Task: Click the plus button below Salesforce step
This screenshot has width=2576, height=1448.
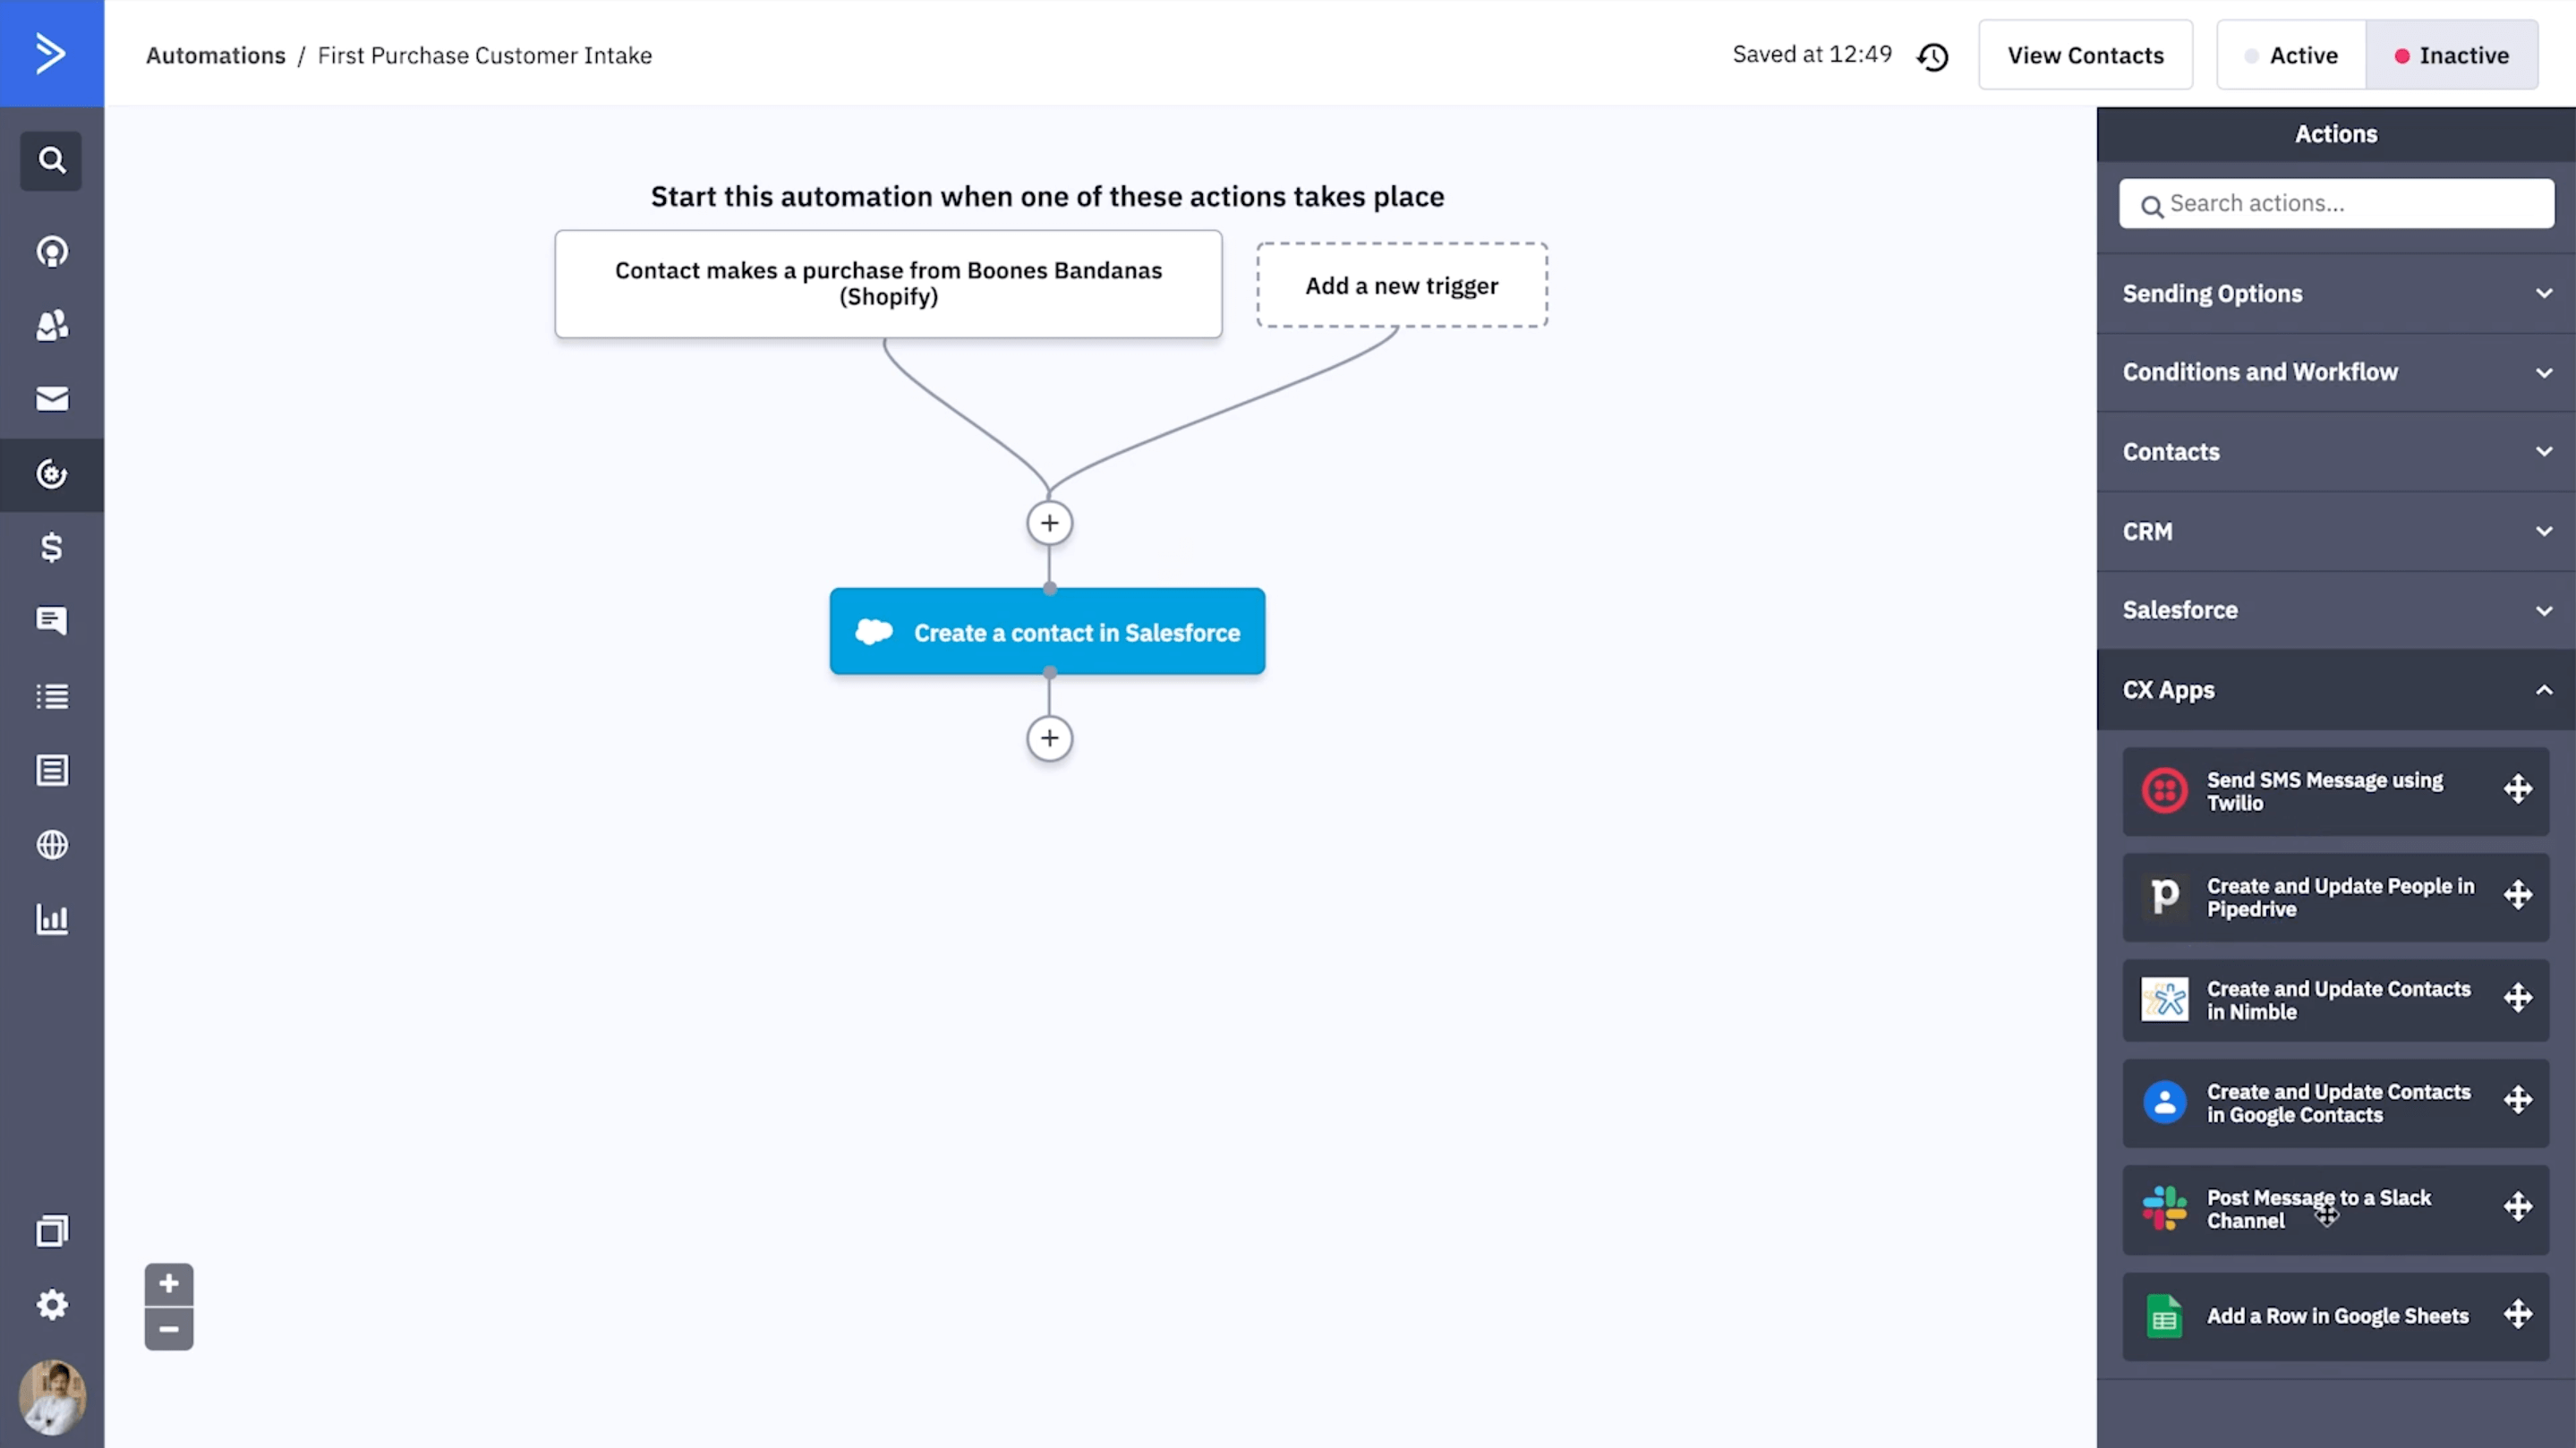Action: pos(1049,739)
